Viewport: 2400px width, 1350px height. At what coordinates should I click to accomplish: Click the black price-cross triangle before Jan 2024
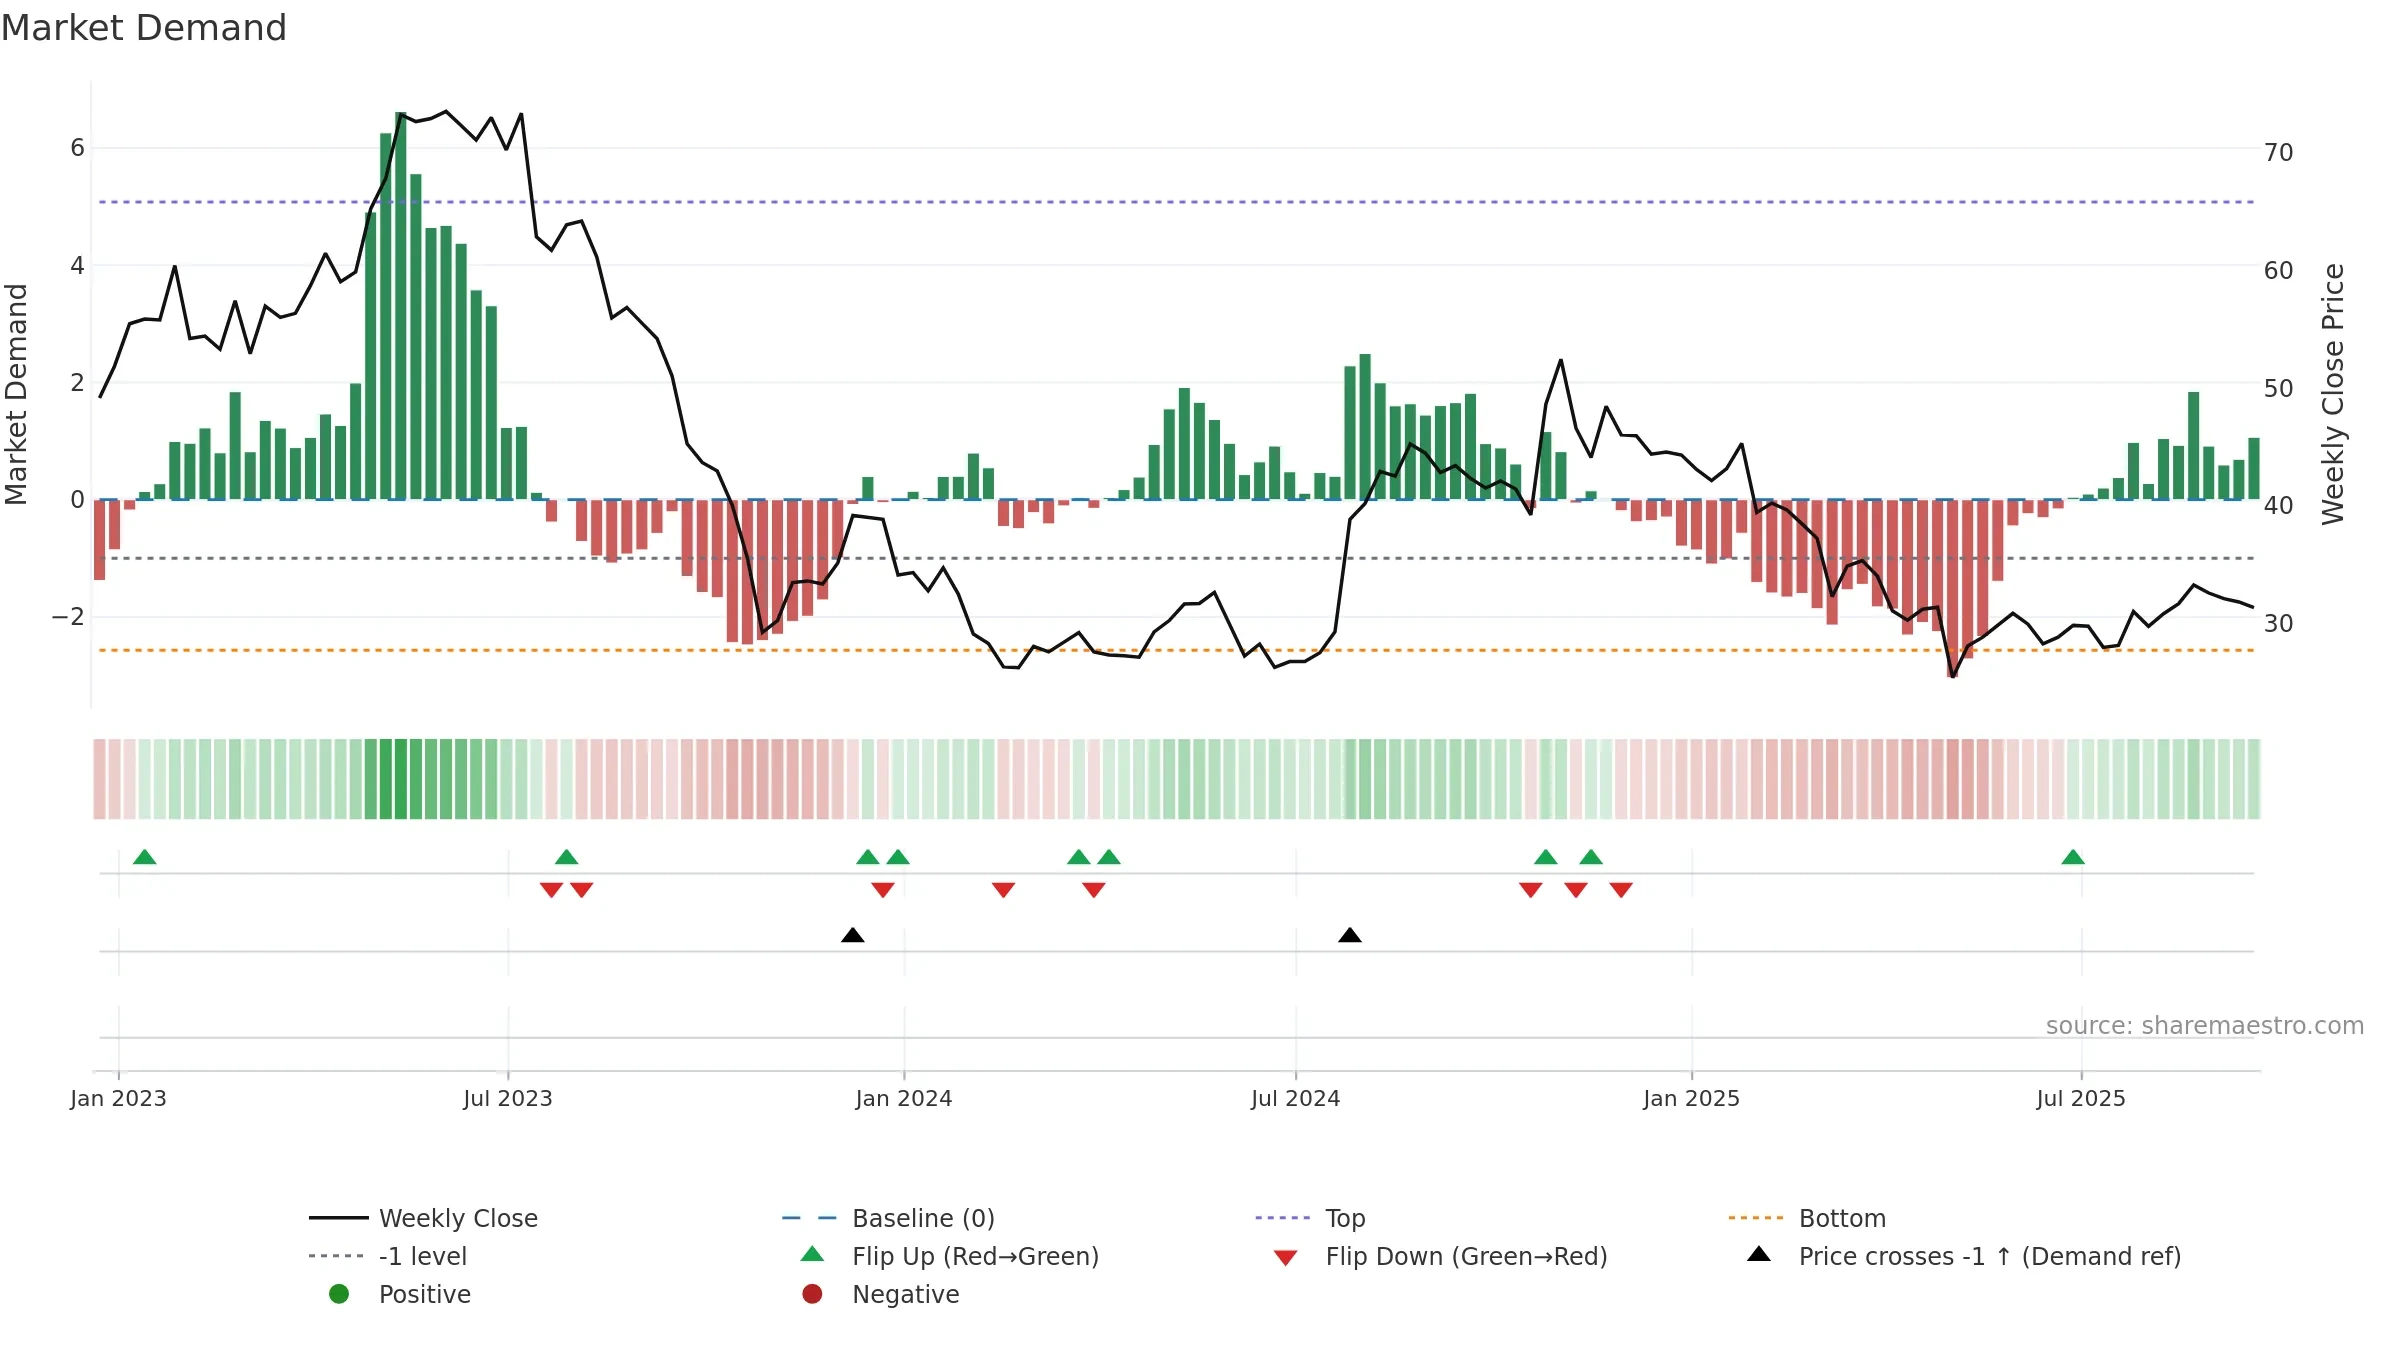(853, 935)
